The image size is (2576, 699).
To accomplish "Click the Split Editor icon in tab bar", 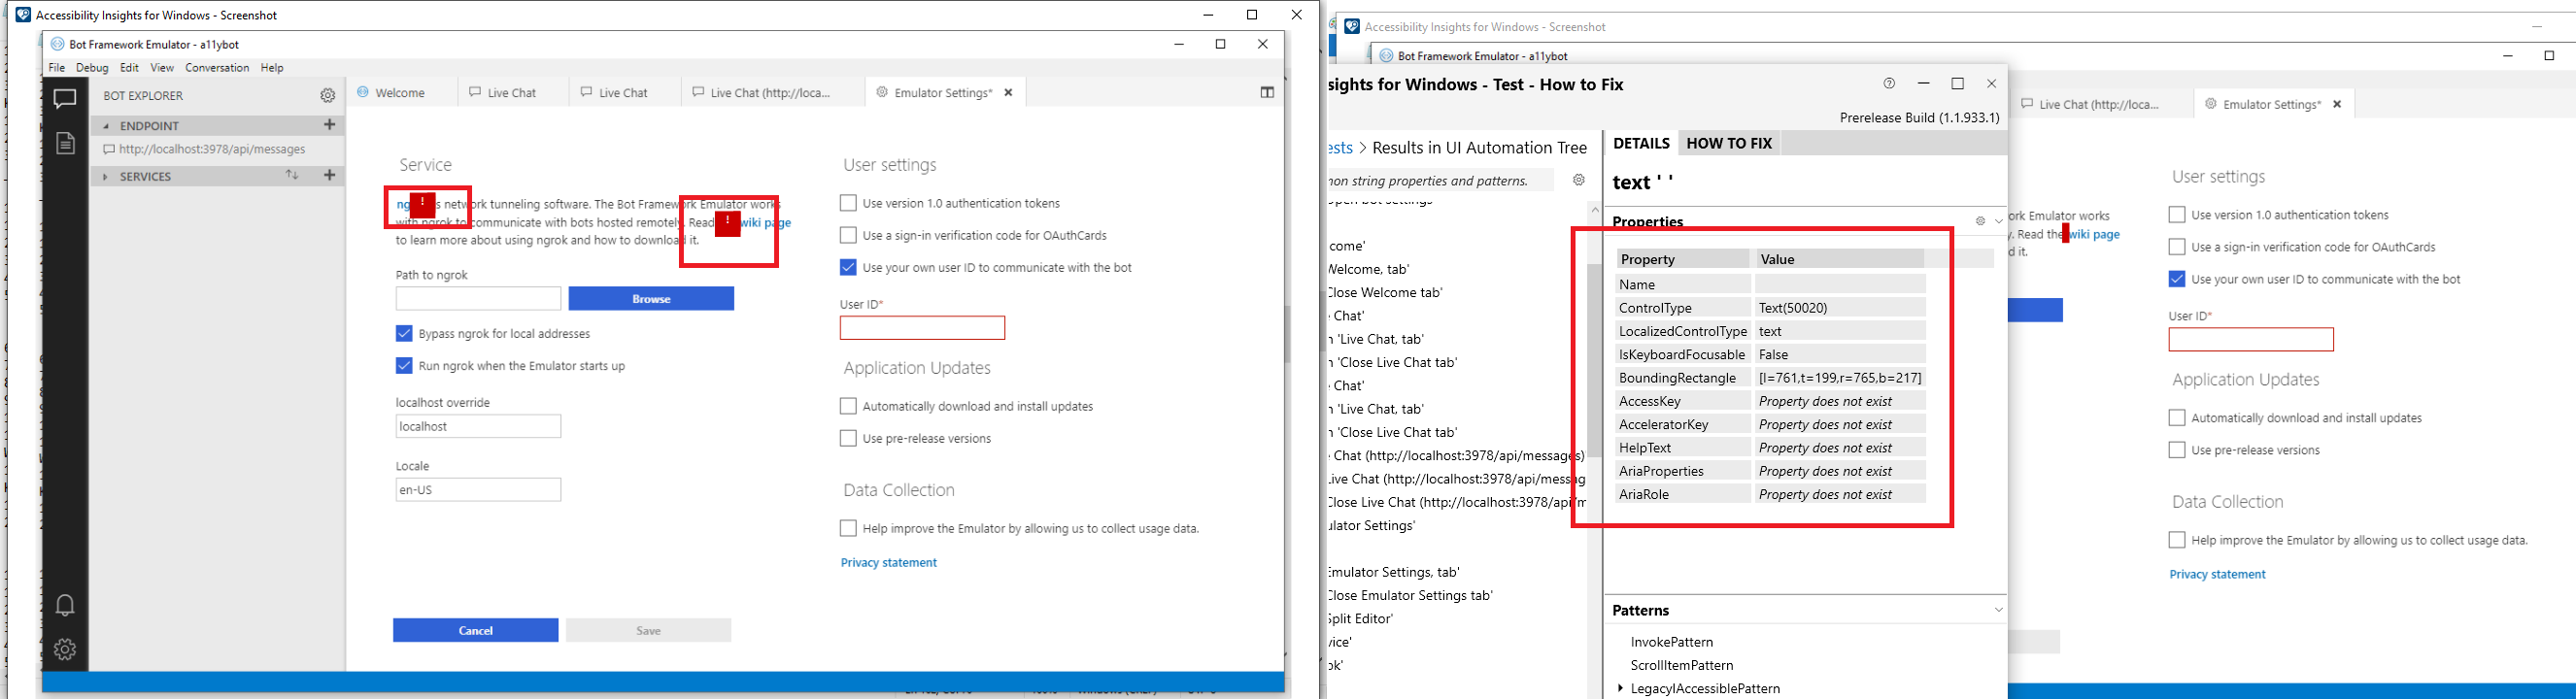I will coord(1267,92).
